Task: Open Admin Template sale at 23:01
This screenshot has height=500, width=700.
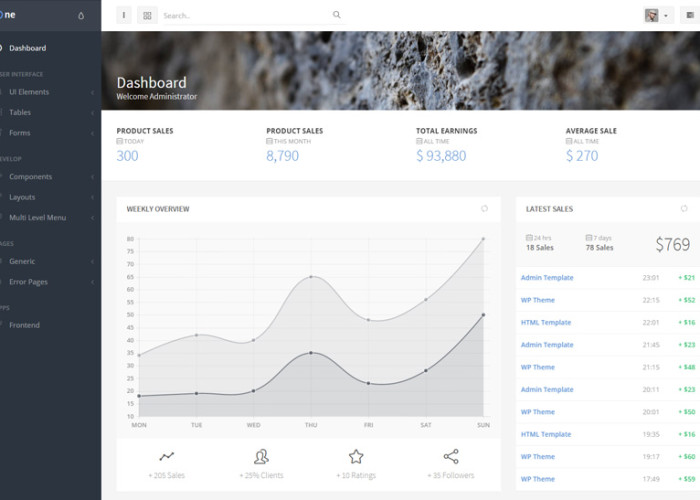Action: [547, 278]
